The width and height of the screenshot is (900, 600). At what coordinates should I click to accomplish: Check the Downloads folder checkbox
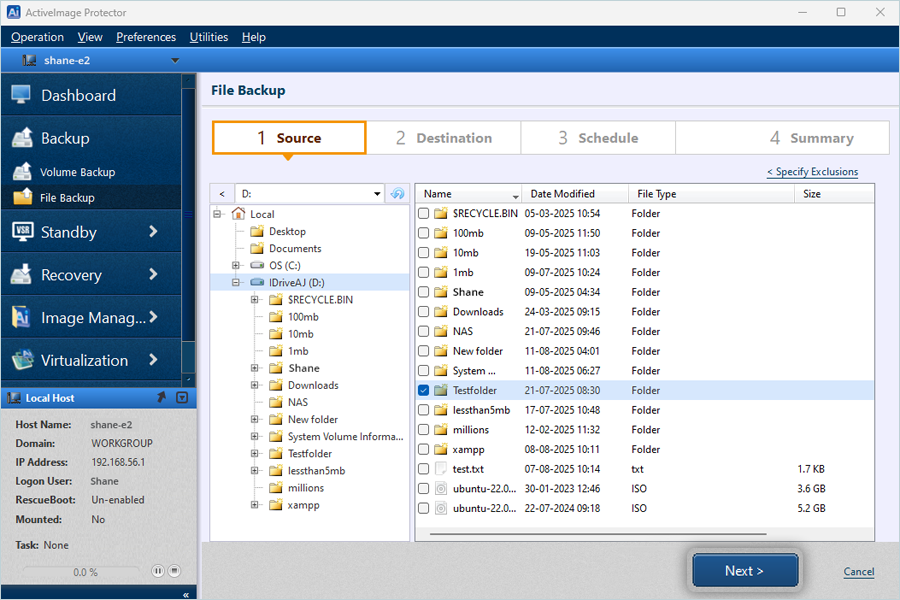[x=424, y=312]
